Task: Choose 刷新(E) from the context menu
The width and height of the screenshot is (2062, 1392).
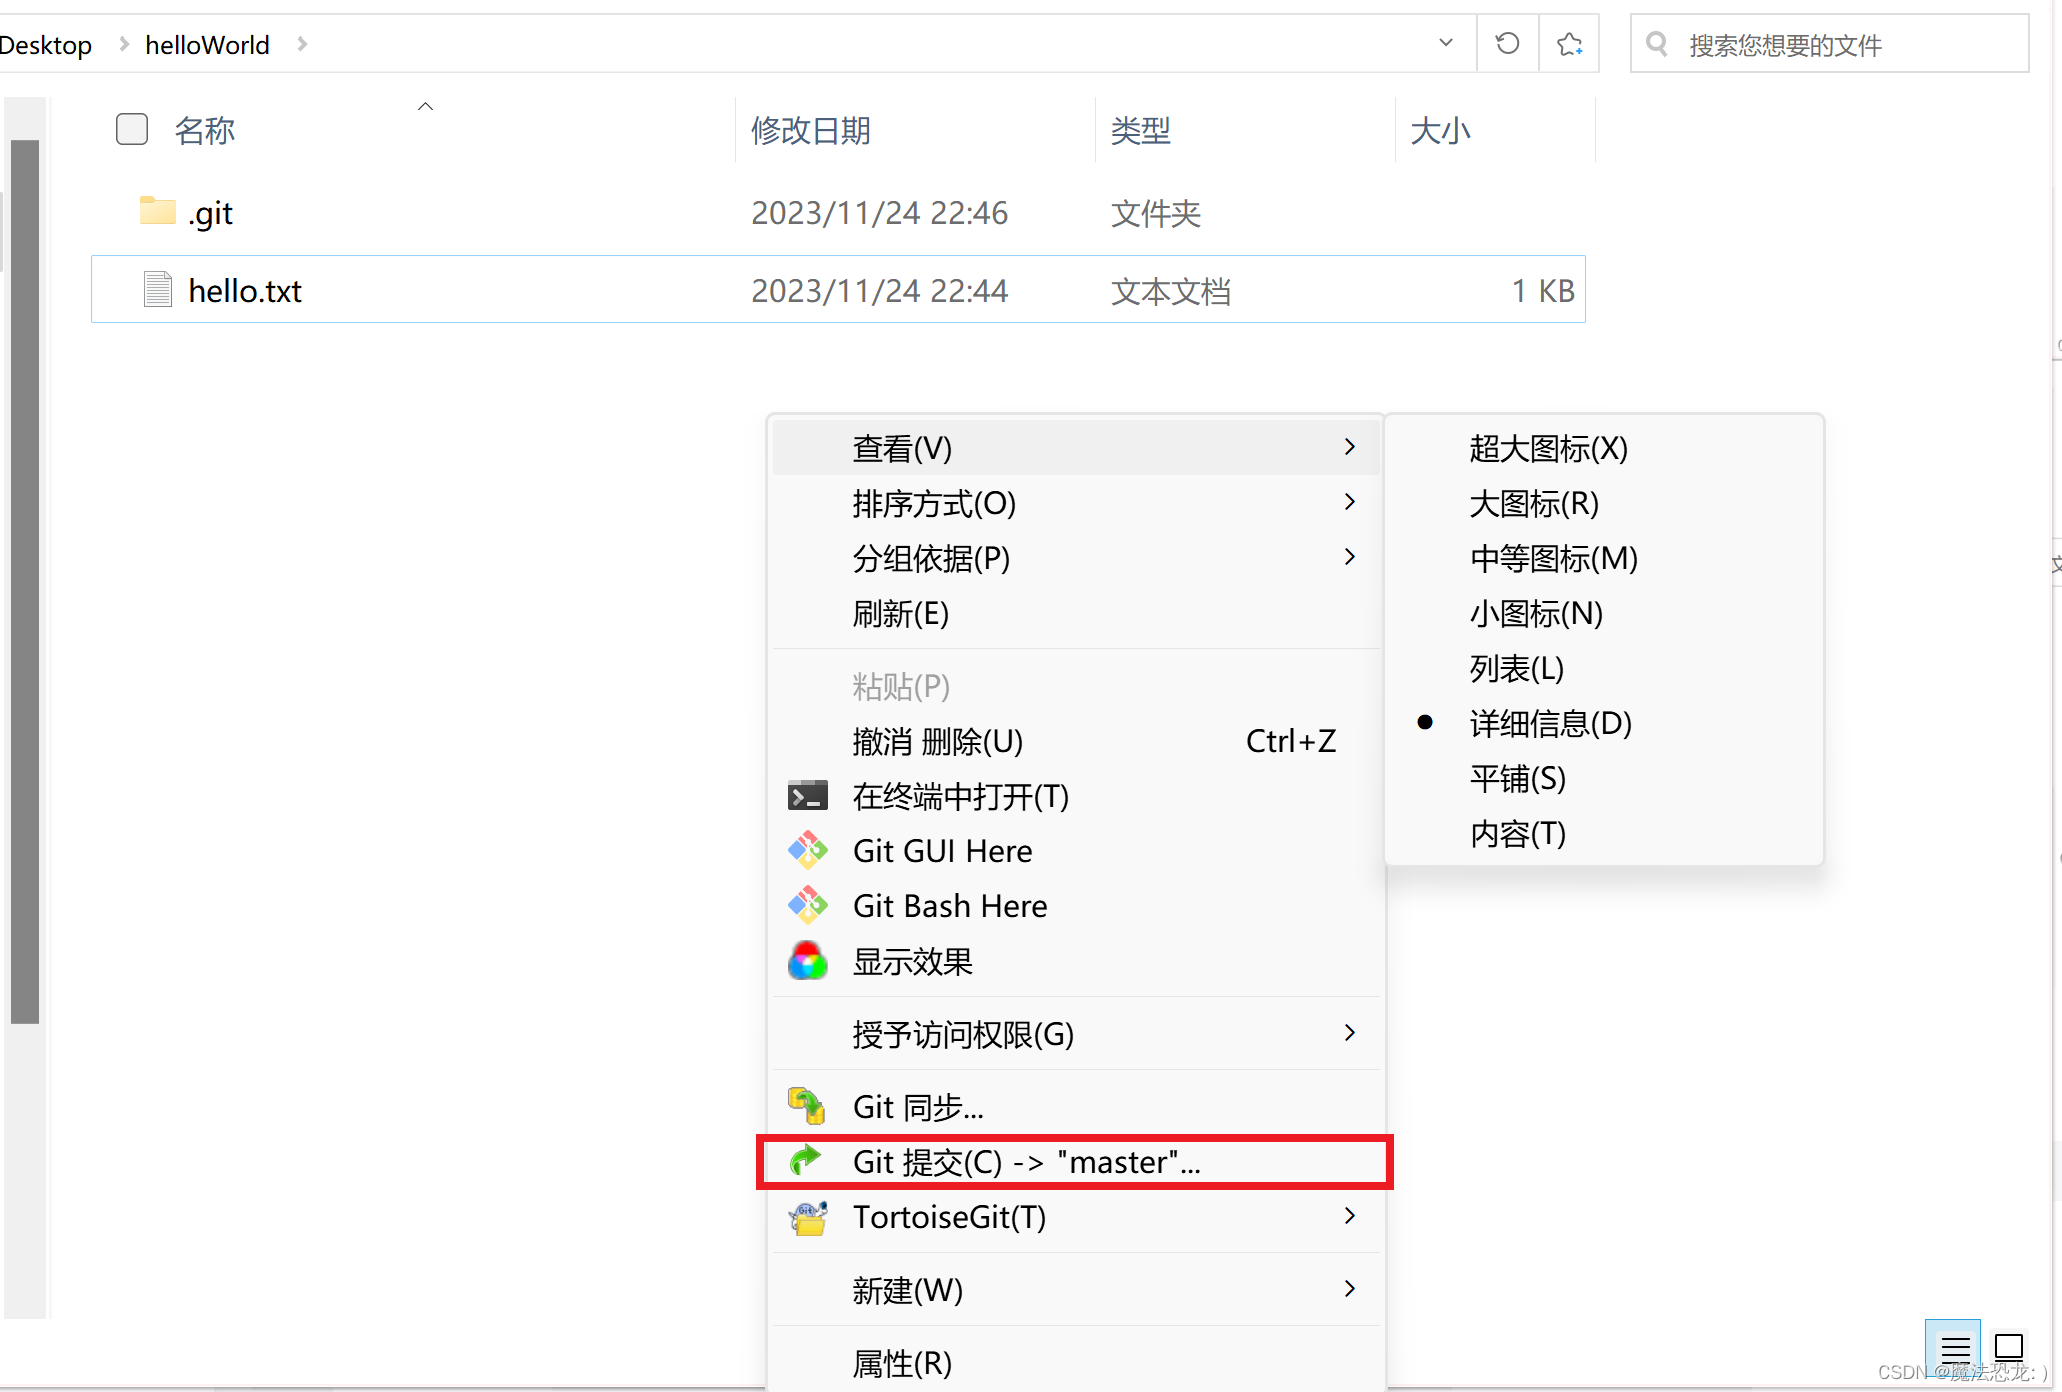Action: [x=900, y=613]
